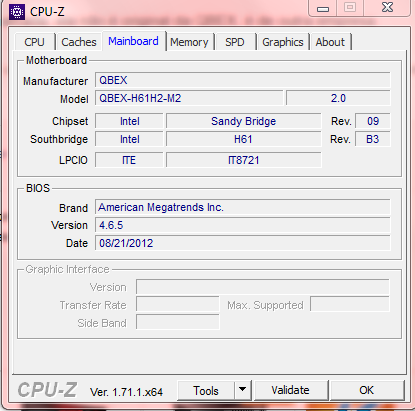The image size is (415, 411).
Task: Click the BIOS version value 4.6.5
Action: [x=243, y=225]
